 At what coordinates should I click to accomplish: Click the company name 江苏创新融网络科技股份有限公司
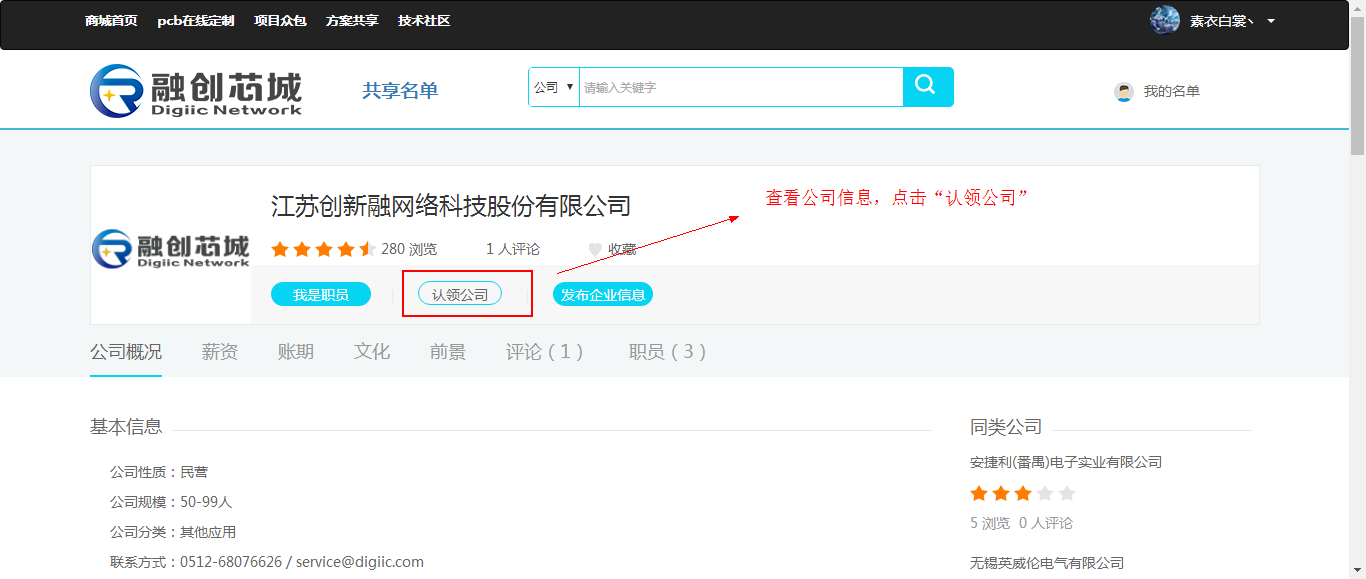pos(451,206)
